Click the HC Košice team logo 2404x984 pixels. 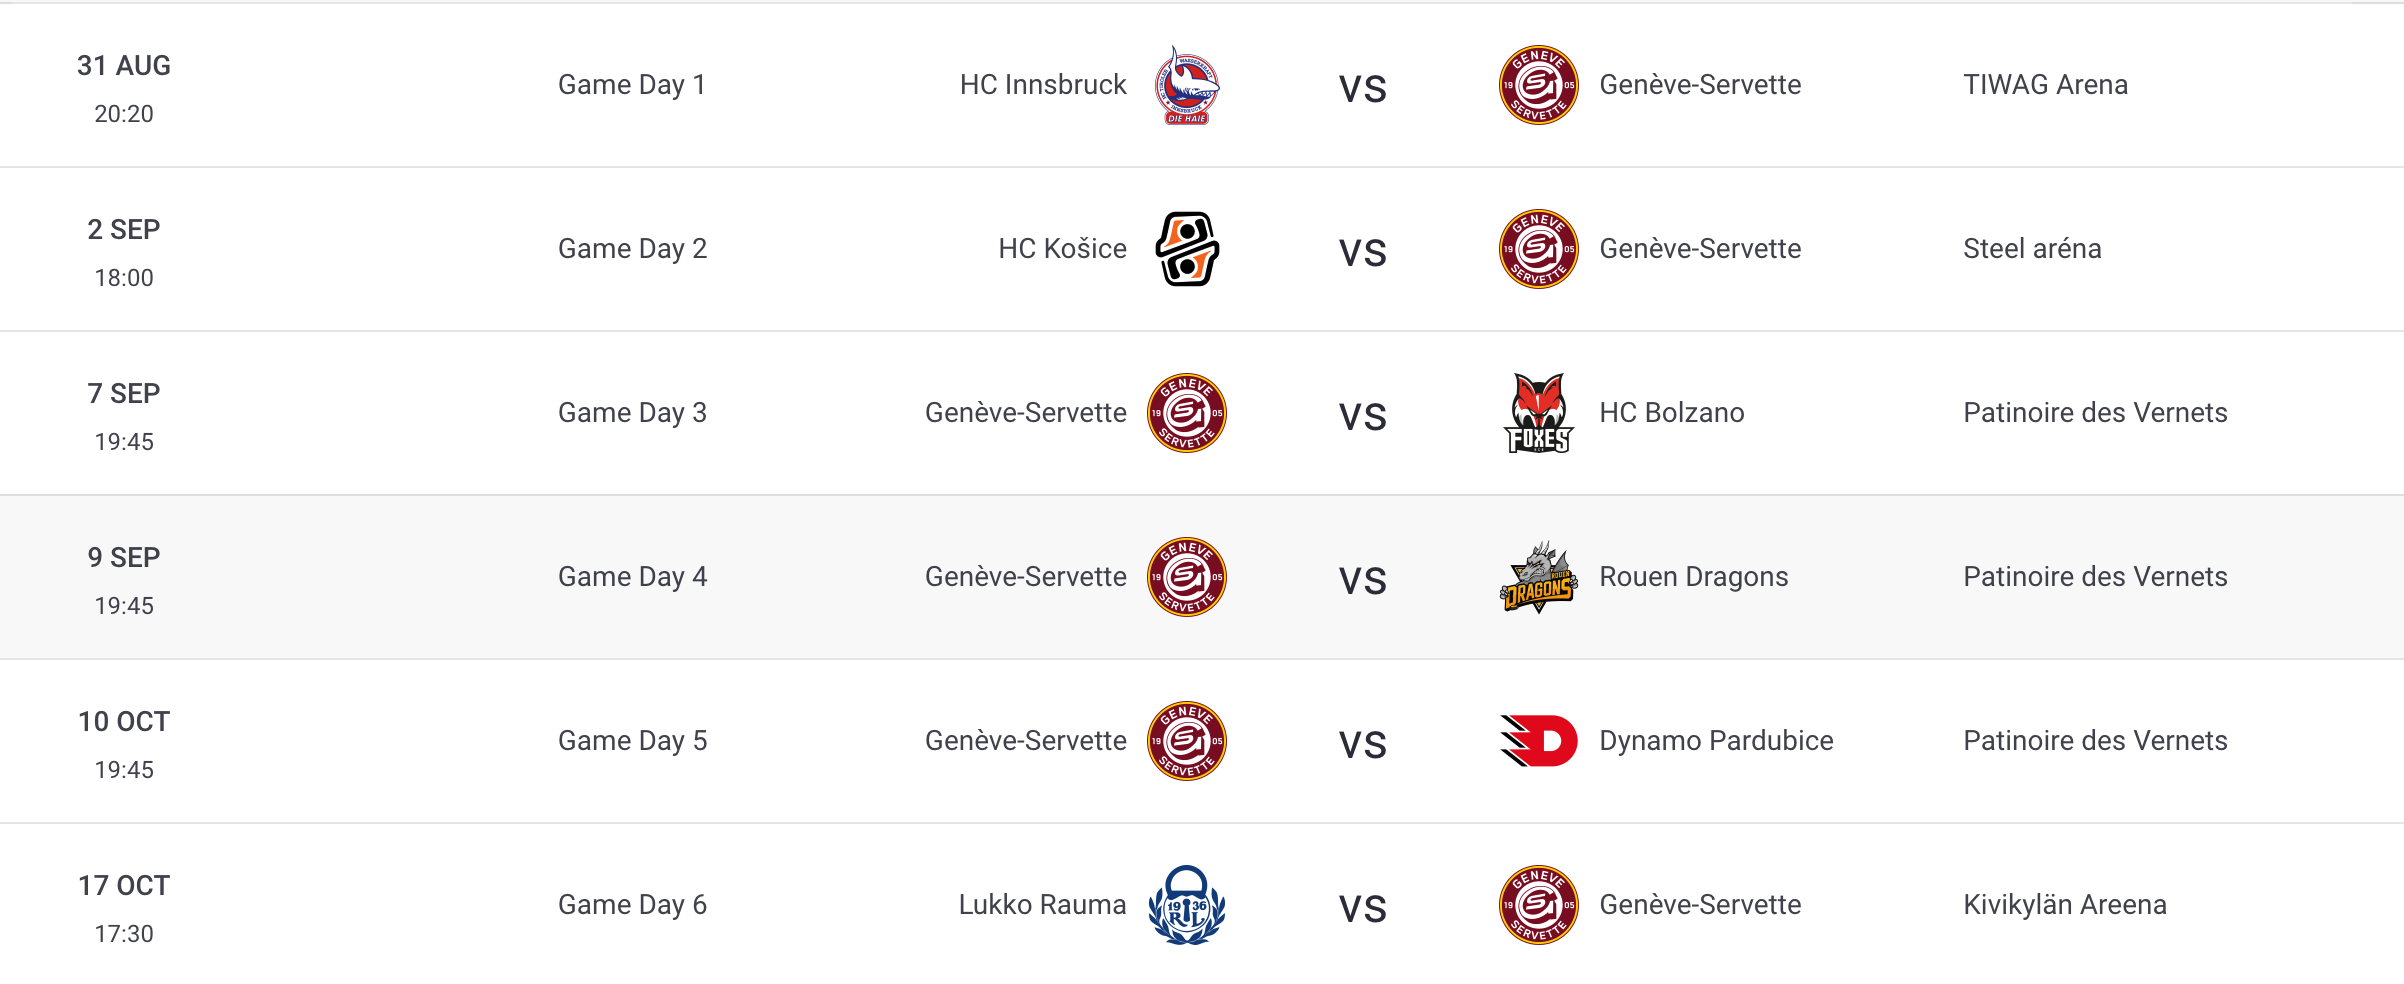1187,249
